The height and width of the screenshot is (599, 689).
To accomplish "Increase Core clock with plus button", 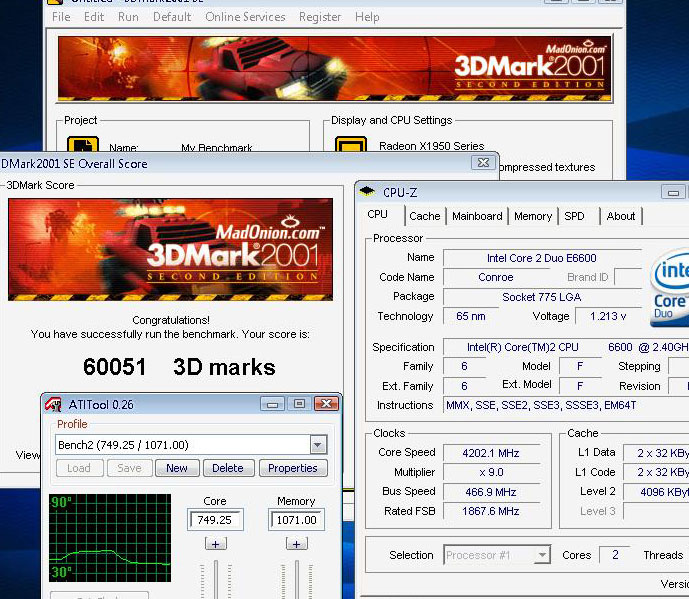I will 216,544.
